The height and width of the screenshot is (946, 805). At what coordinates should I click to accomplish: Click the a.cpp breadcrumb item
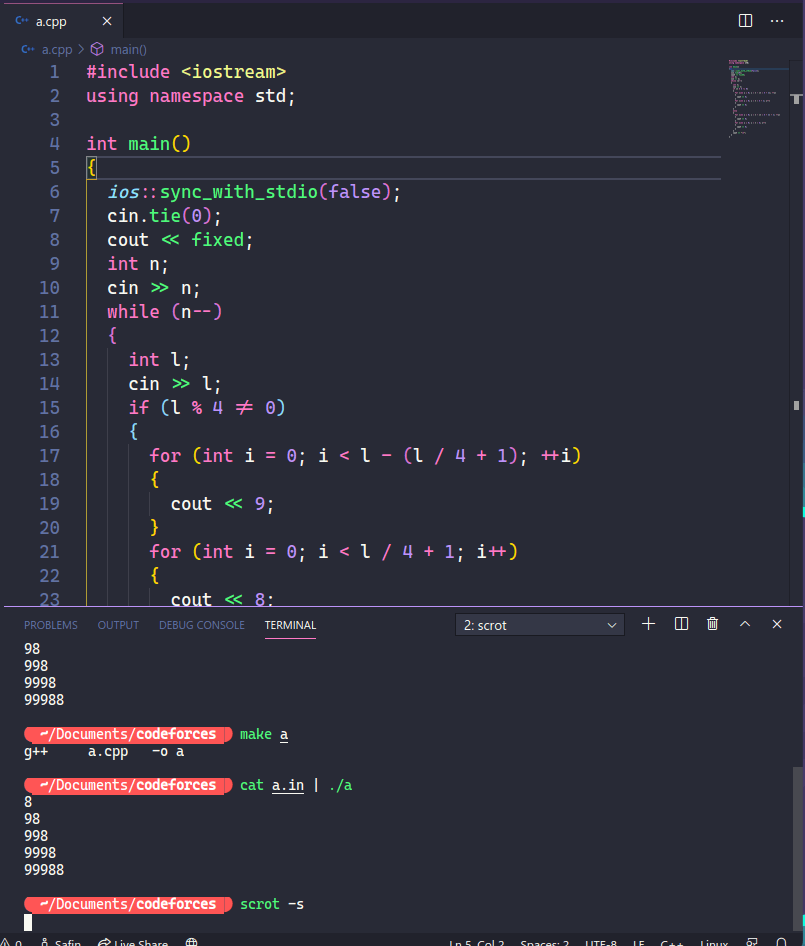click(x=57, y=49)
